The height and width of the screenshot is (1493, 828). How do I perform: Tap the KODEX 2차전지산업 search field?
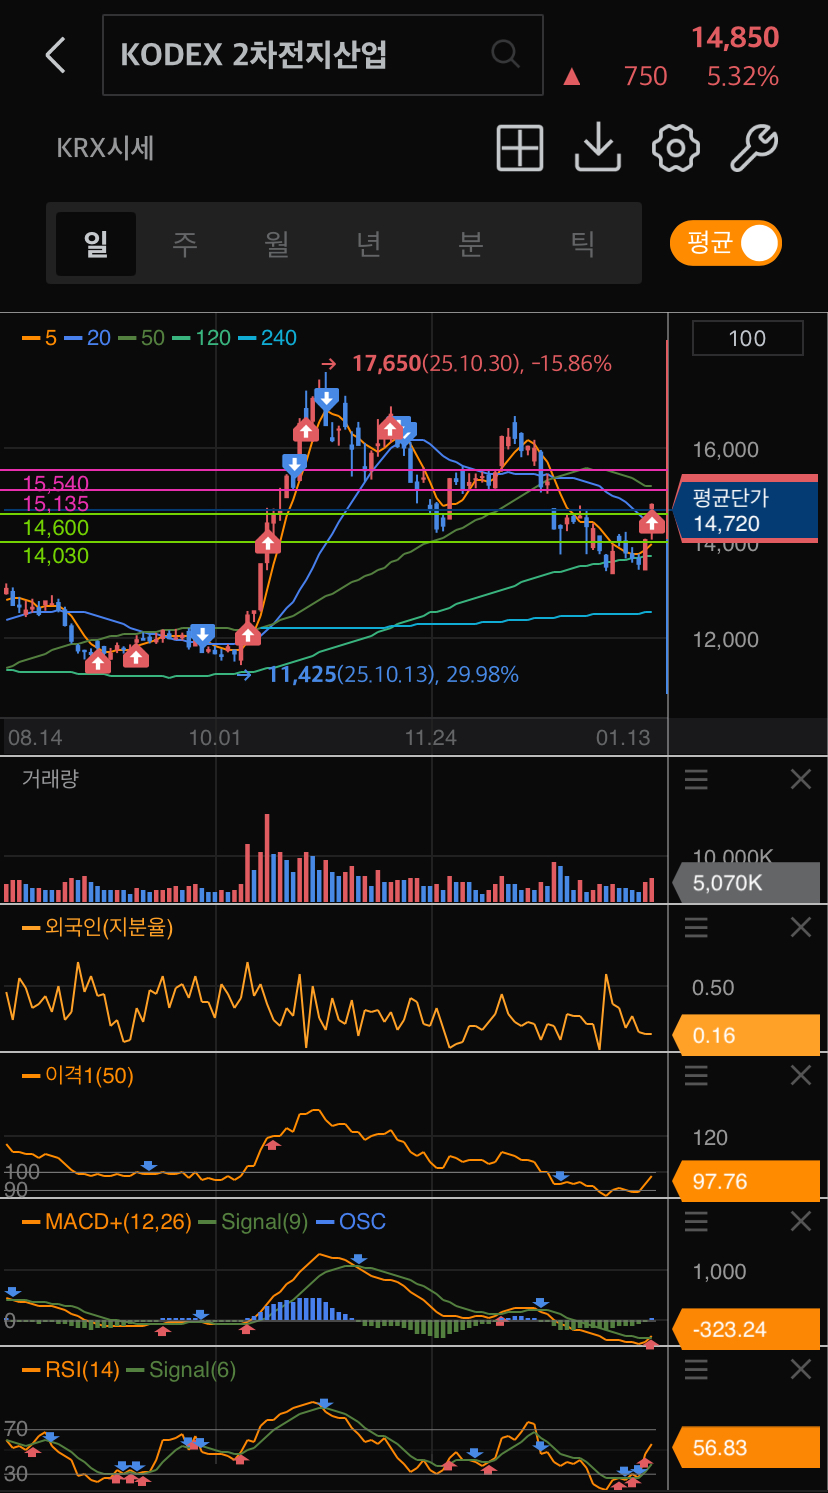click(x=323, y=55)
